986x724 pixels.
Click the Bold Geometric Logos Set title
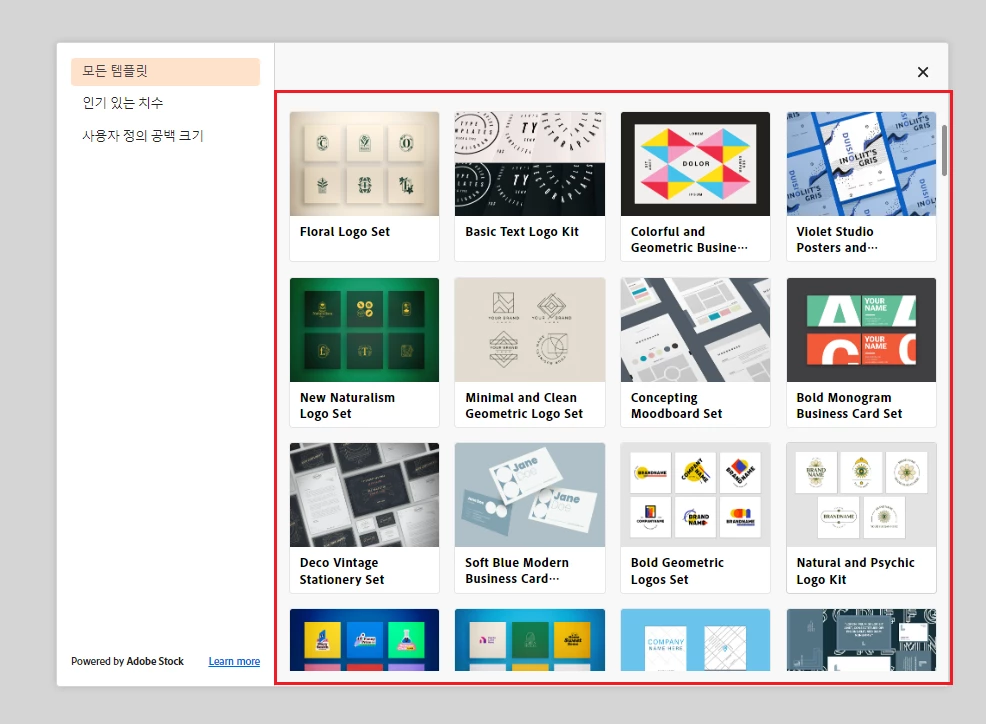click(x=677, y=571)
